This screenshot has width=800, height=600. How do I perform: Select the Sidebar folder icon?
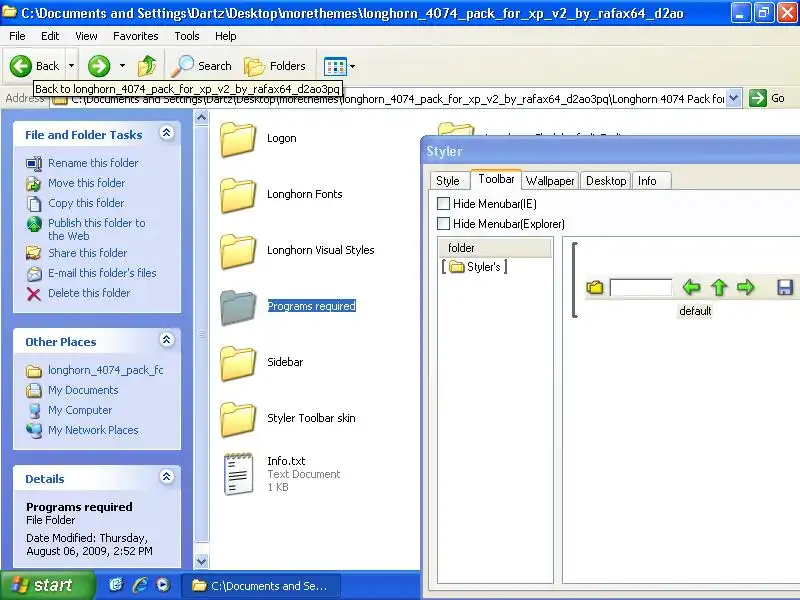tap(238, 363)
